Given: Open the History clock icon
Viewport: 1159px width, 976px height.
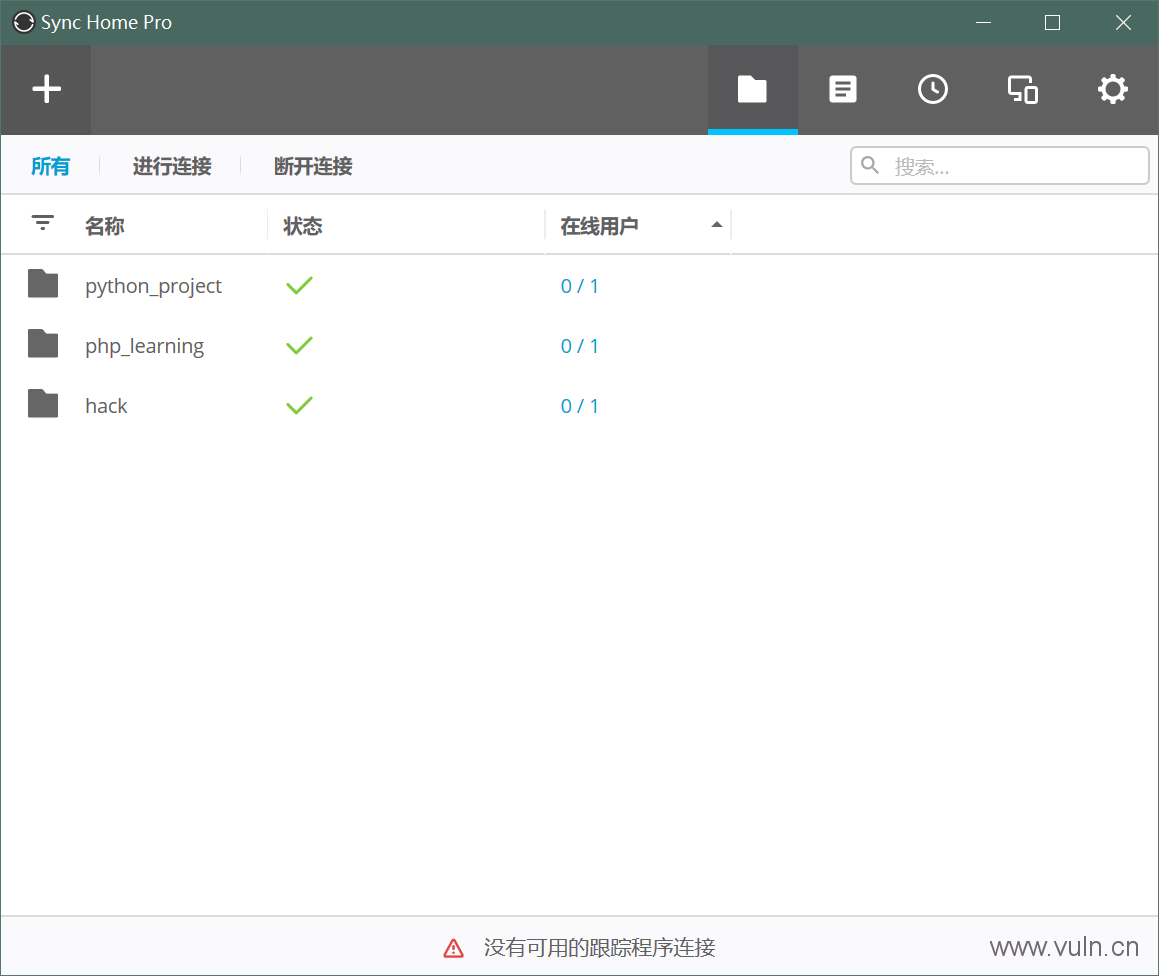Looking at the screenshot, I should click(x=933, y=90).
